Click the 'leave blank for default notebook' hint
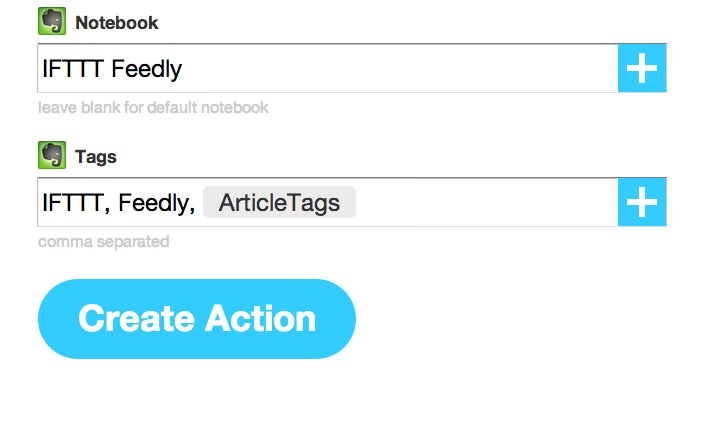Image resolution: width=715 pixels, height=422 pixels. (153, 108)
